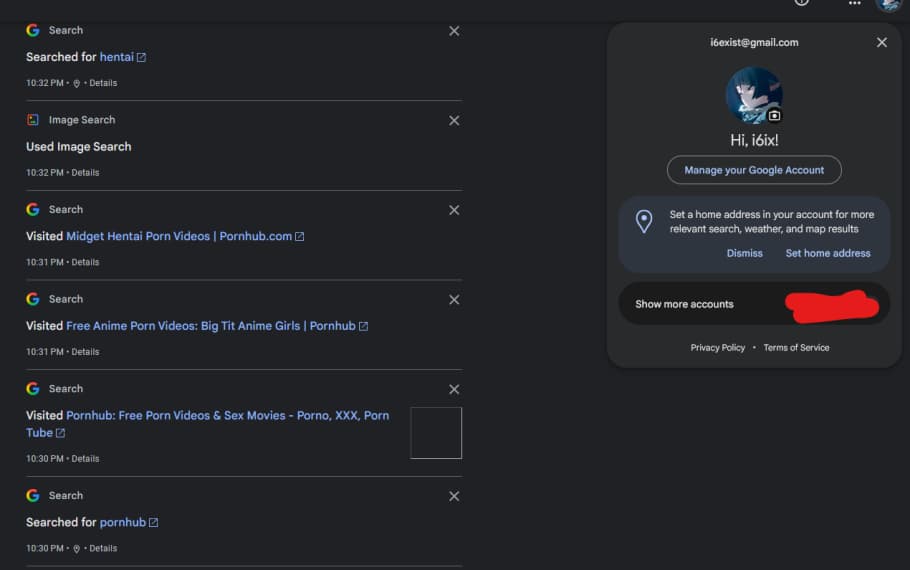
Task: Open Details for the Image Search entry
Action: click(85, 173)
